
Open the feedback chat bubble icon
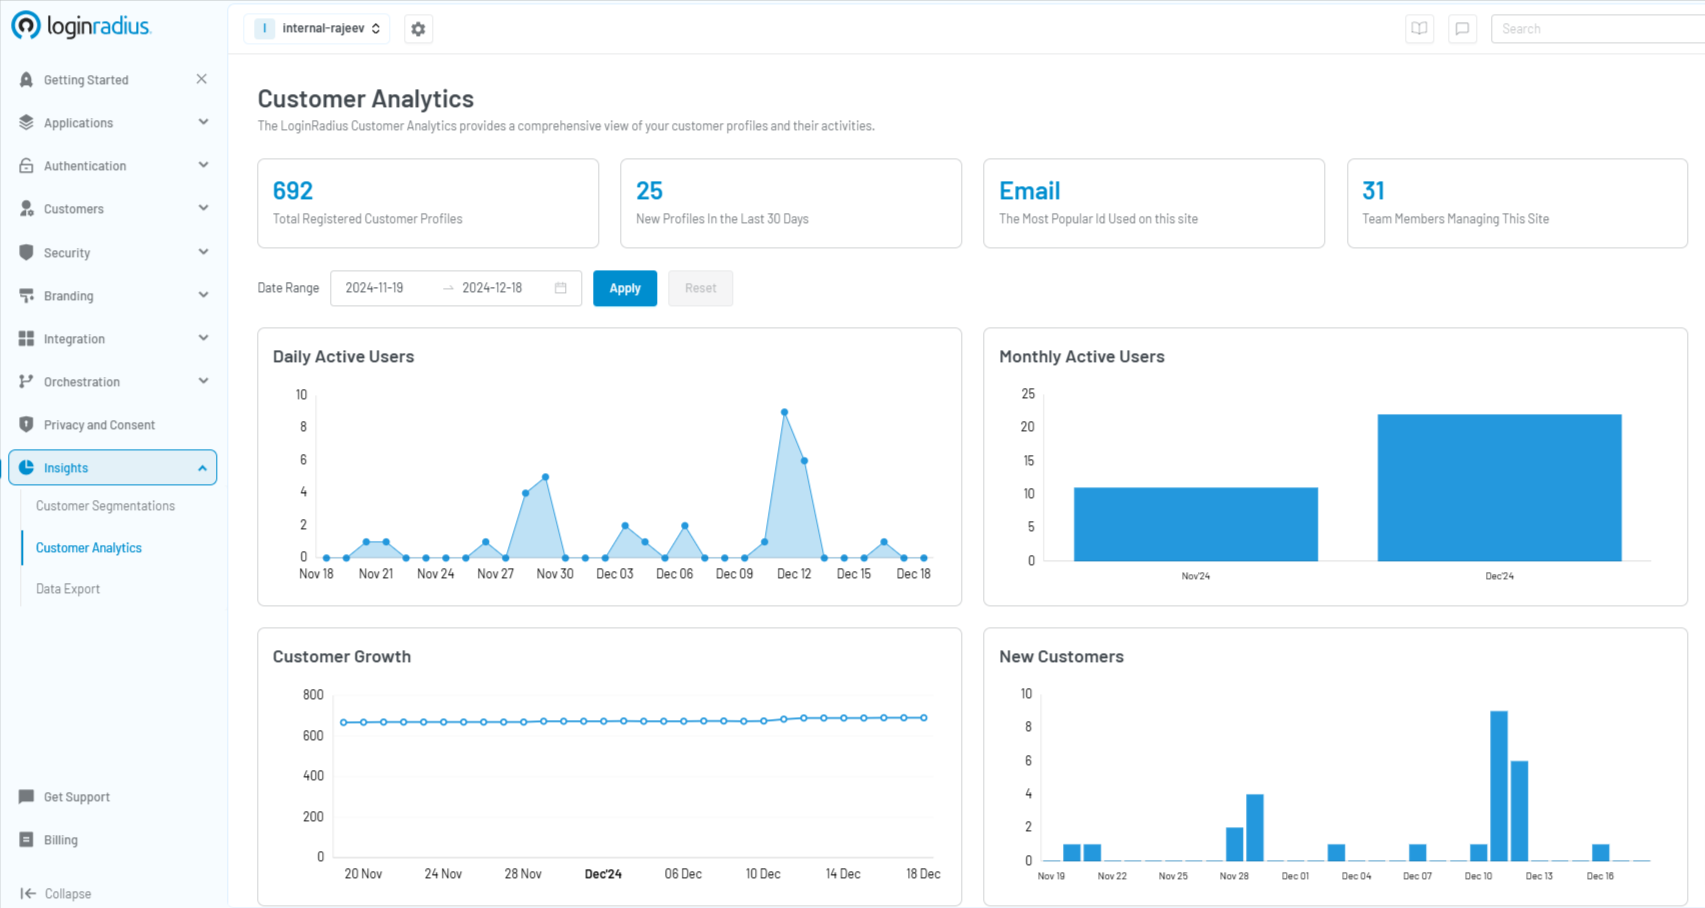(x=1462, y=29)
